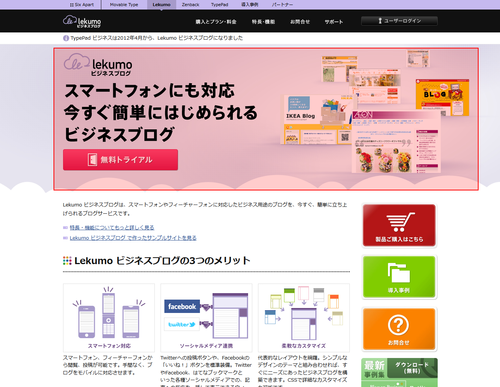
Task: Open the Six Apart link in top bar
Action: (82, 5)
